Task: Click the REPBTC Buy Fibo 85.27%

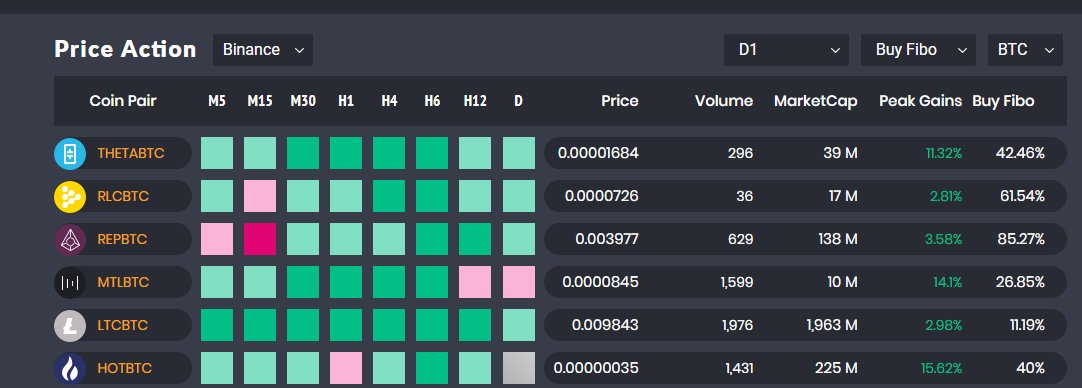Action: coord(1021,240)
